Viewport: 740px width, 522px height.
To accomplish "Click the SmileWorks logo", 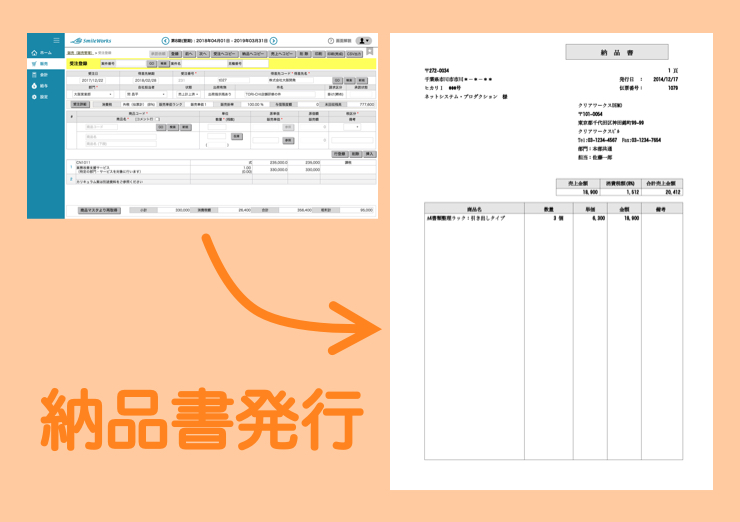I will 91,41.
